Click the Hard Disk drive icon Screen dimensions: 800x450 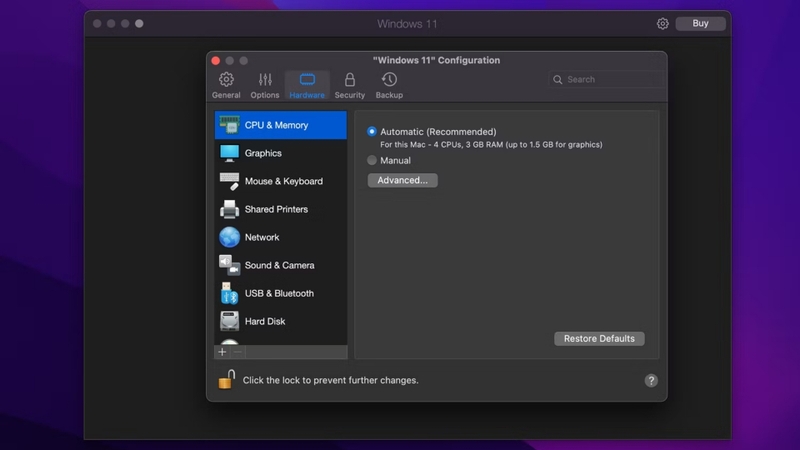230,321
